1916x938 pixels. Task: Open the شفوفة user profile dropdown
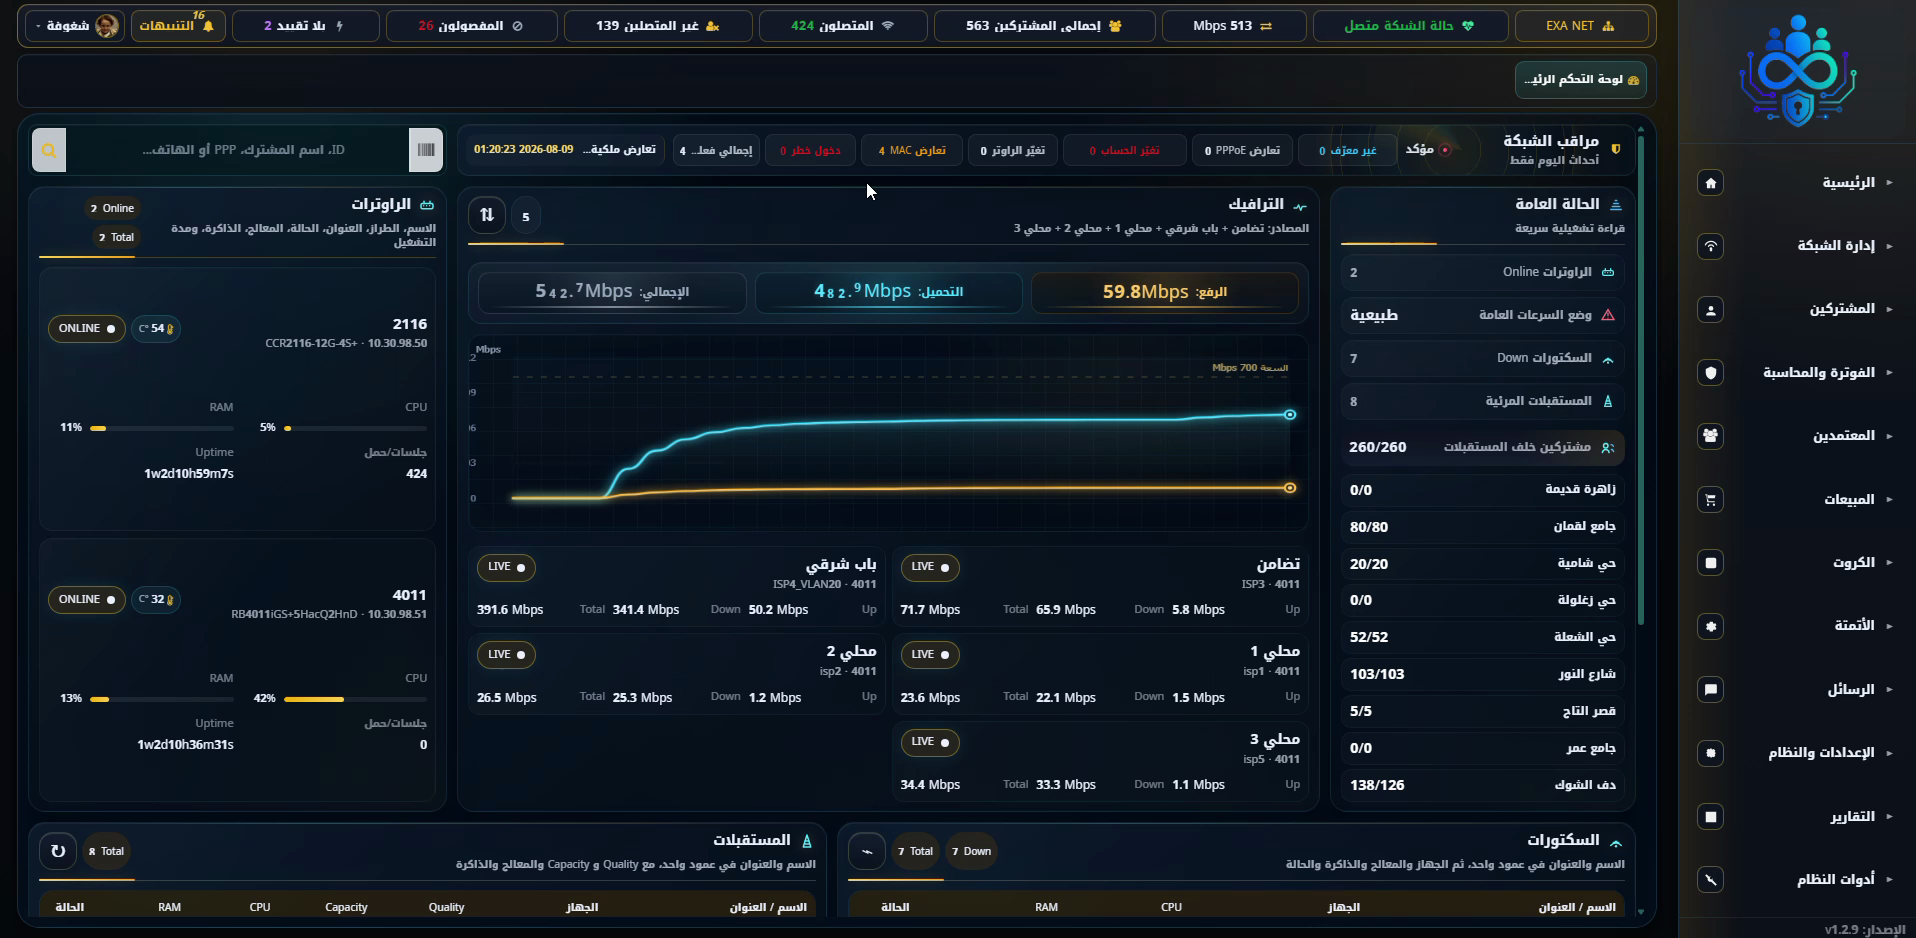coord(76,26)
